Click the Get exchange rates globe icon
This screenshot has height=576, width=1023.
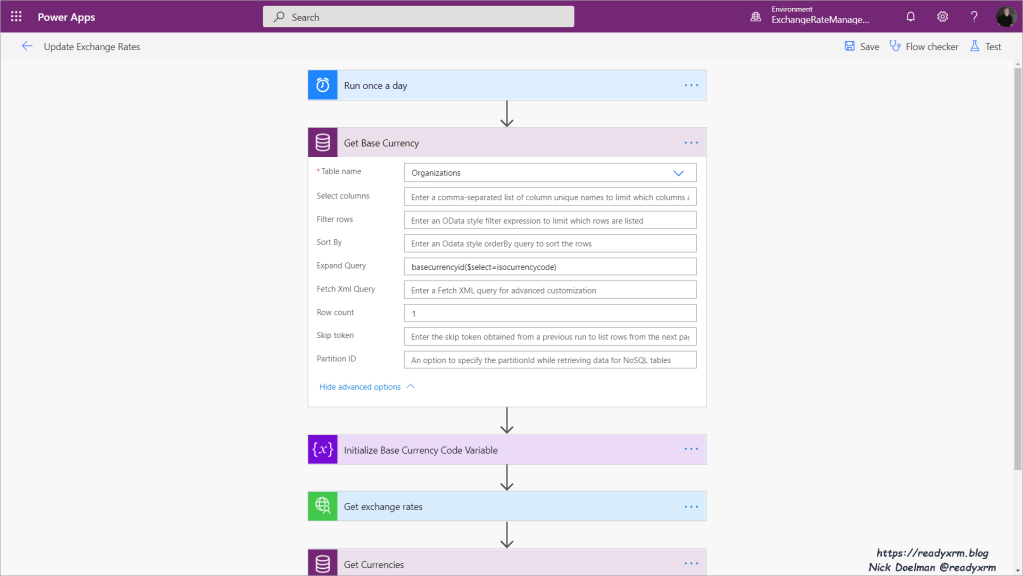(323, 507)
